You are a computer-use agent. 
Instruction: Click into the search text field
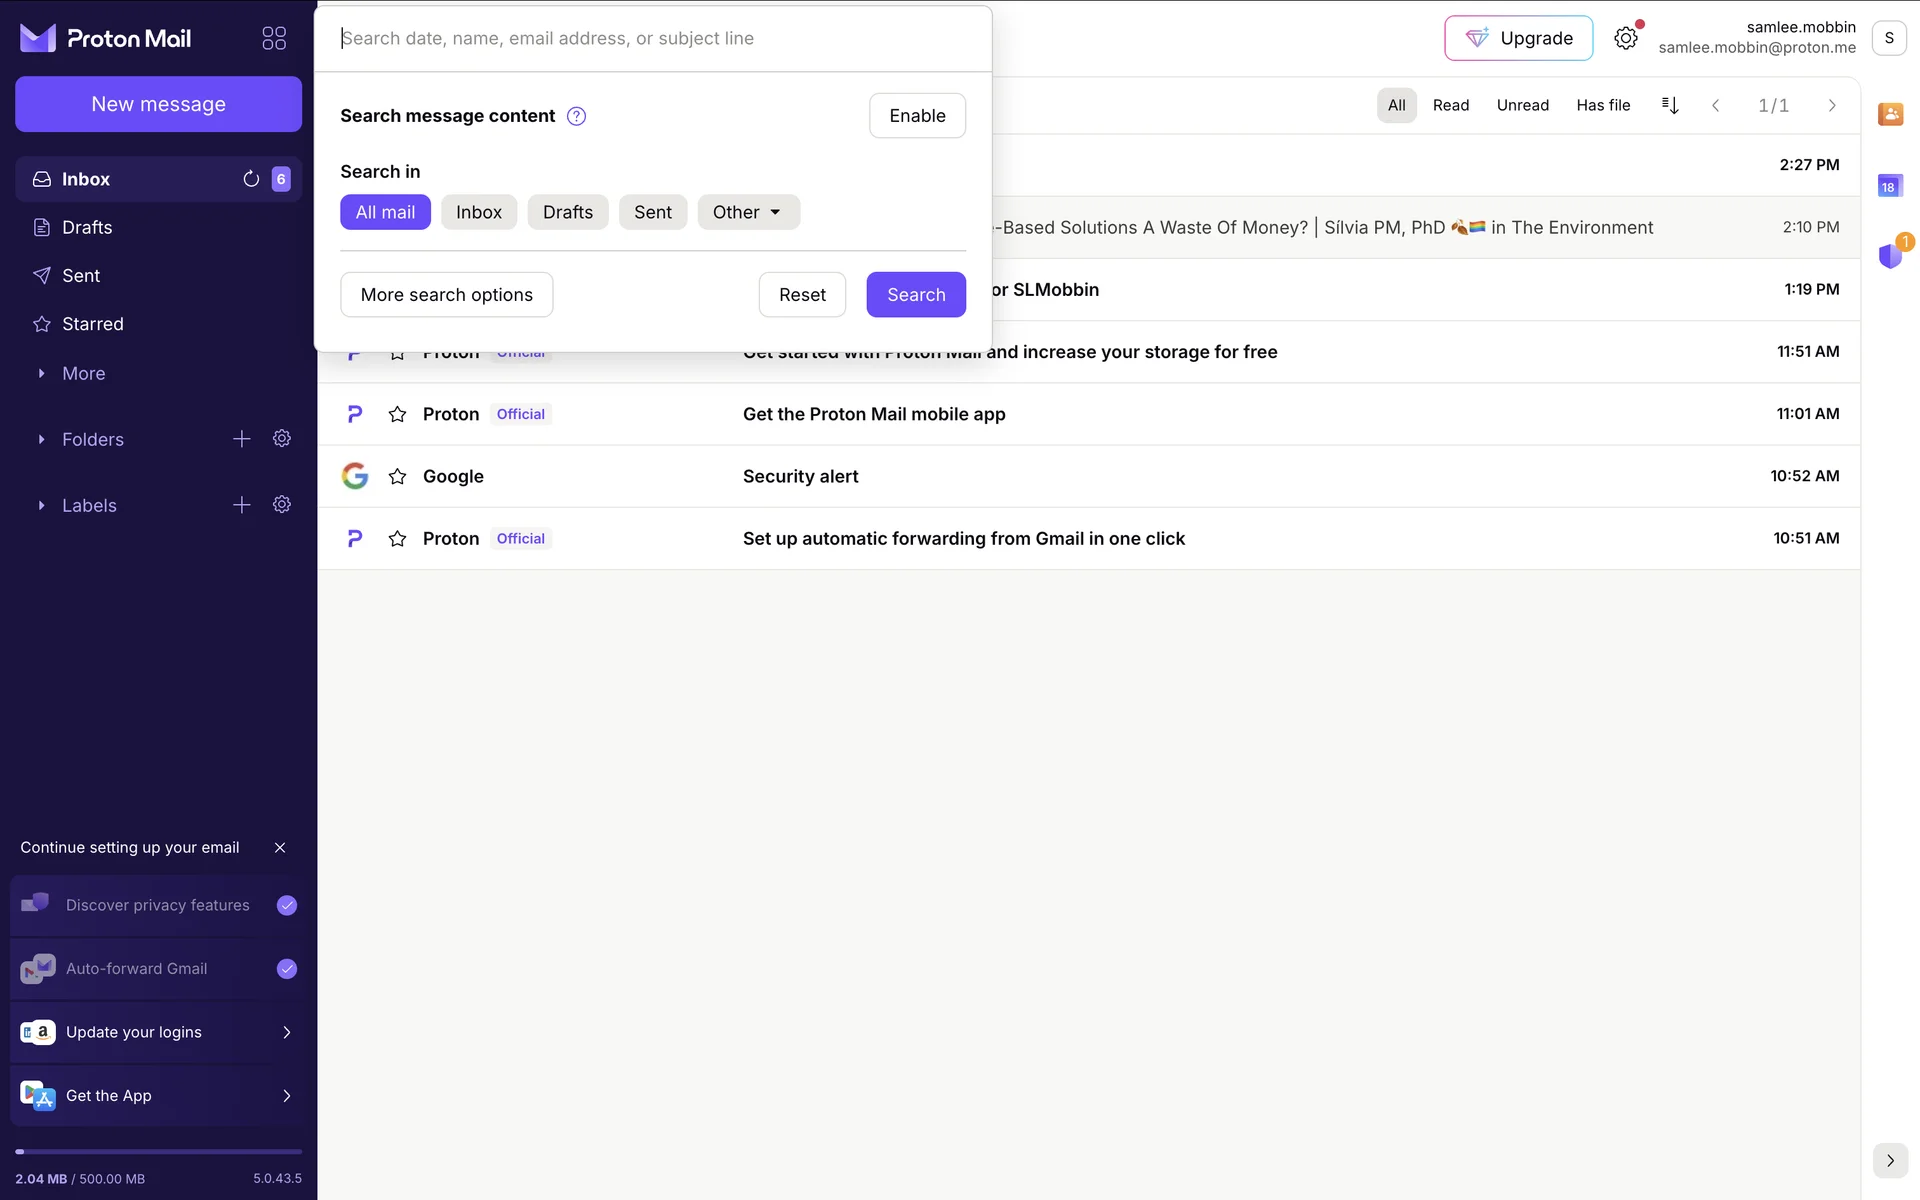pos(650,38)
